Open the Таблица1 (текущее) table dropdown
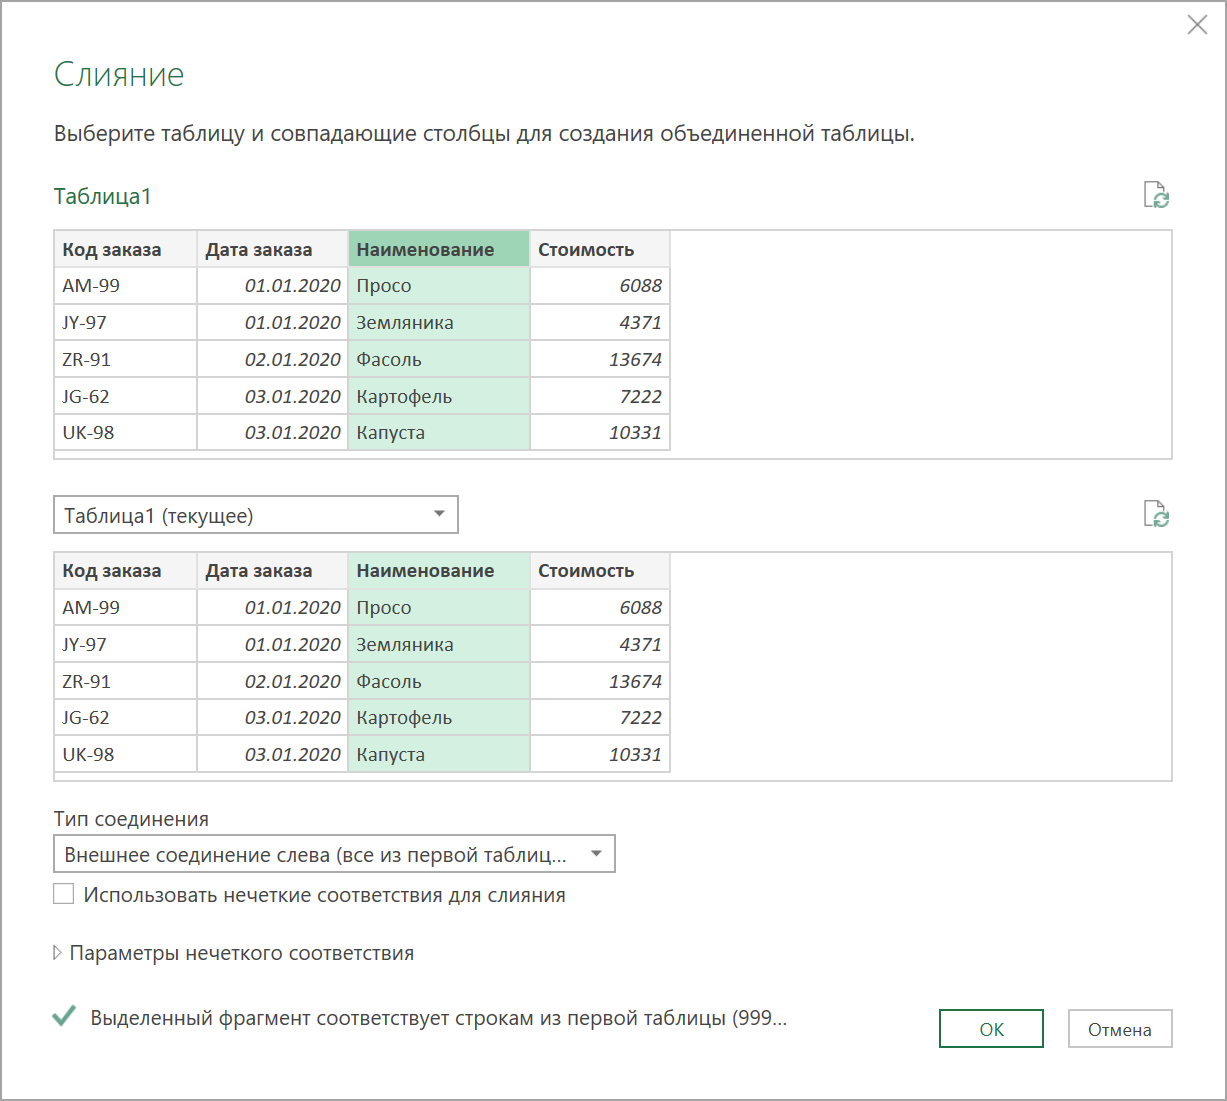 [x=256, y=515]
